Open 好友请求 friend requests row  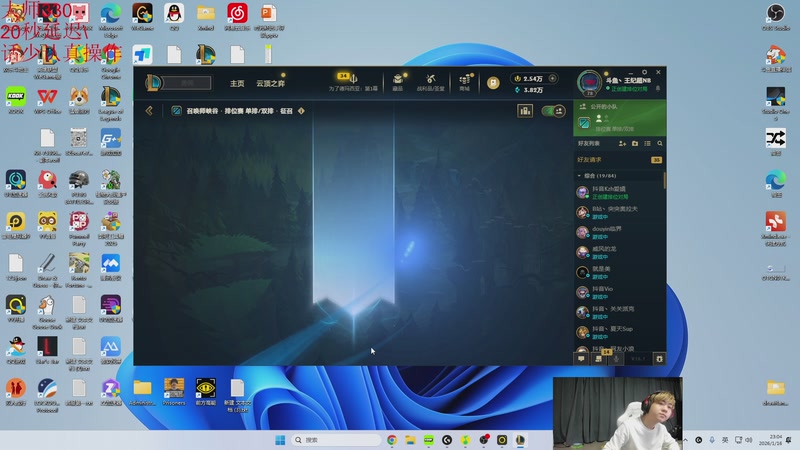point(619,160)
